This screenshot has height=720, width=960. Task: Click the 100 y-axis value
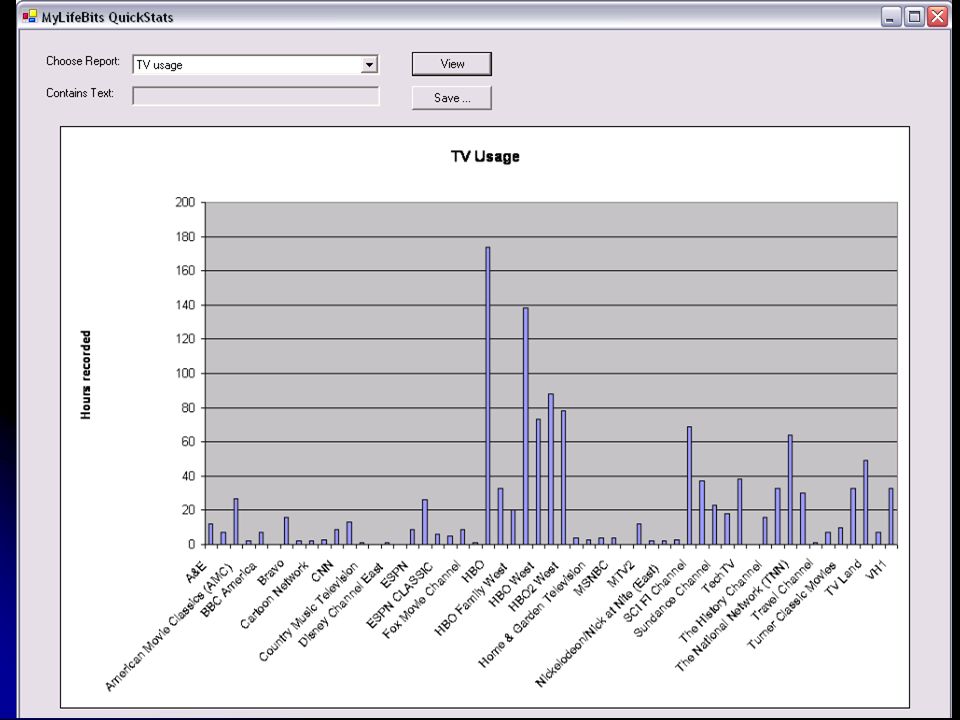185,373
